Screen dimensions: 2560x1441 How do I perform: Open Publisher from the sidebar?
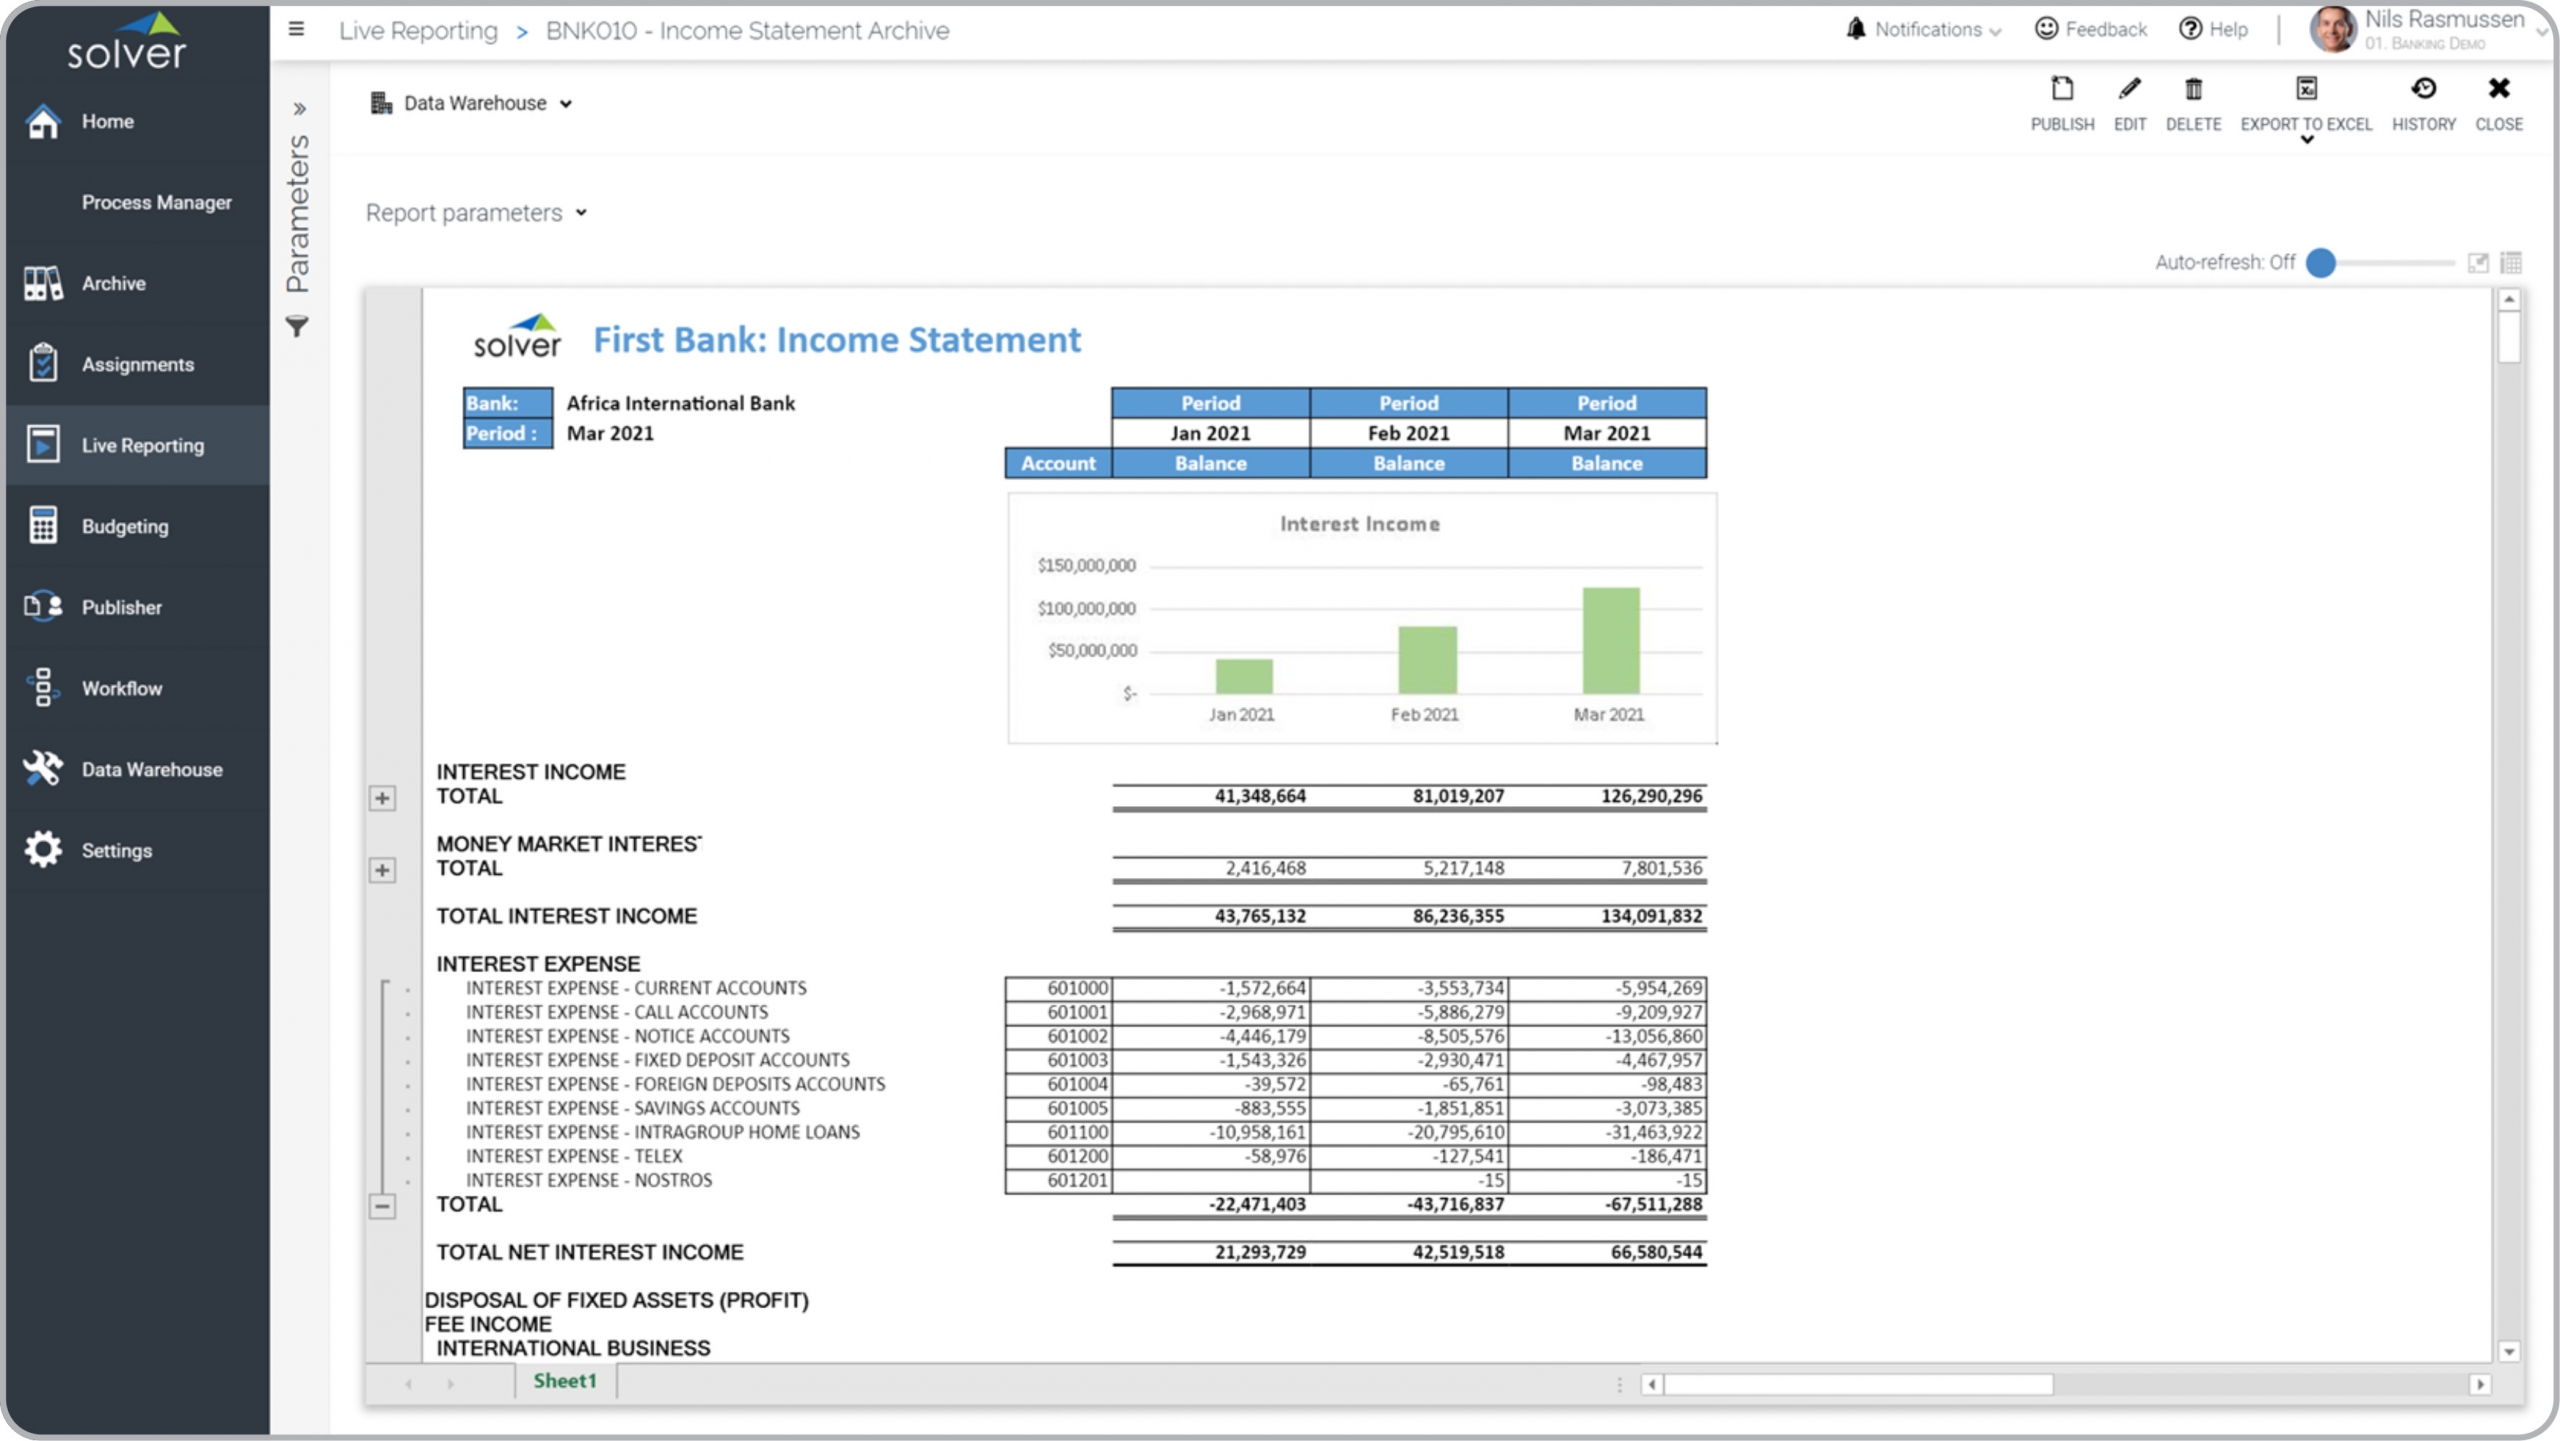[121, 607]
